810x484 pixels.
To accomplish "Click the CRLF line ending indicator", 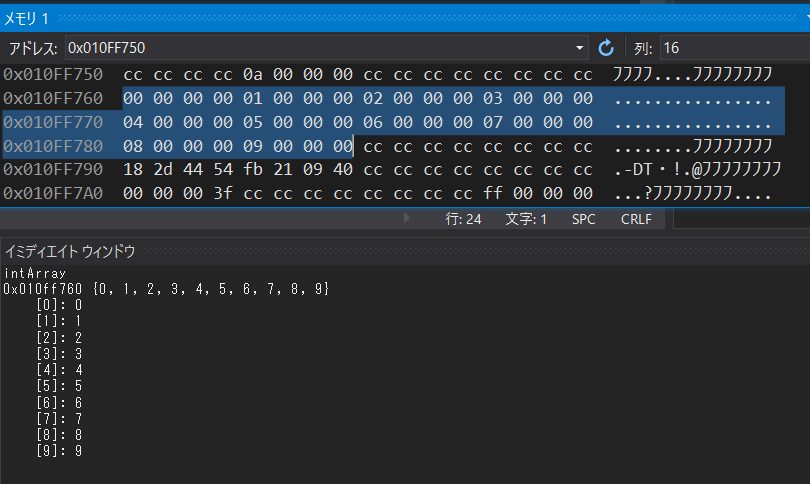I will tap(636, 219).
